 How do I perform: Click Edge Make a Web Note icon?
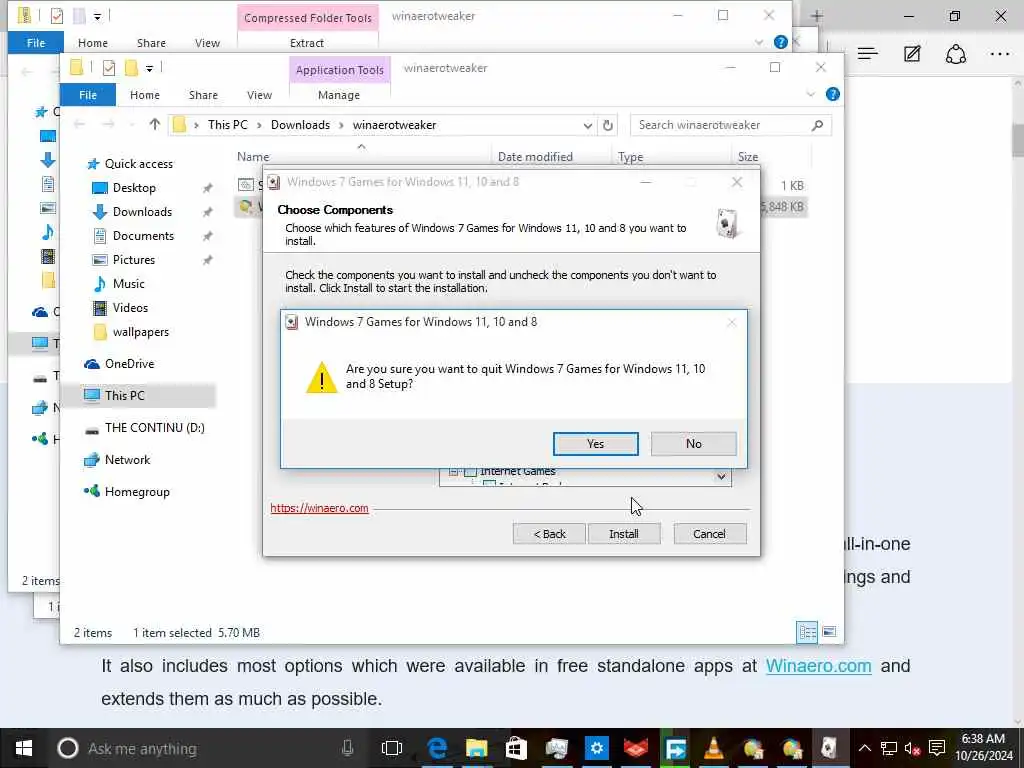click(912, 54)
